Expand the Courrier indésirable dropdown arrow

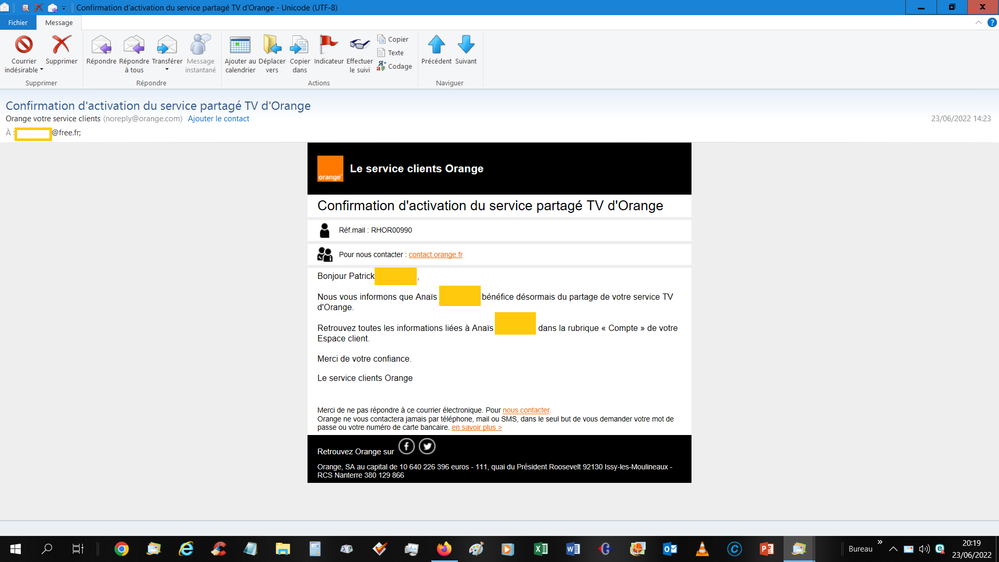(x=41, y=70)
